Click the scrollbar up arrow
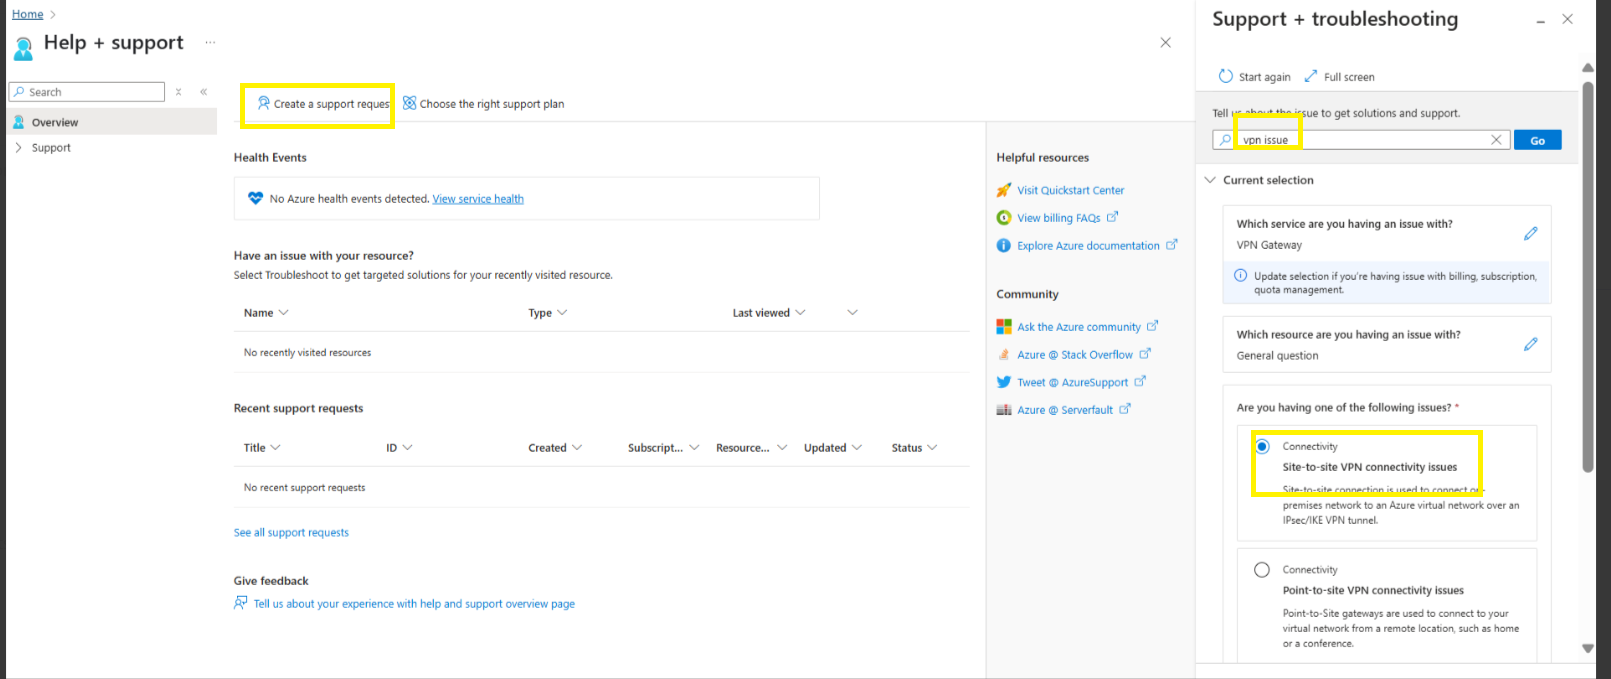This screenshot has height=679, width=1611. click(x=1588, y=68)
